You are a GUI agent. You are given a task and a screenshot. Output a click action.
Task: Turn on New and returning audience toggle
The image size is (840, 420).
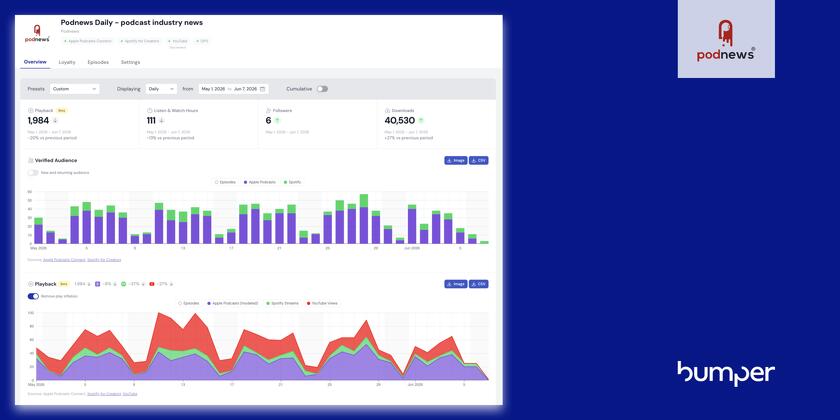point(33,172)
